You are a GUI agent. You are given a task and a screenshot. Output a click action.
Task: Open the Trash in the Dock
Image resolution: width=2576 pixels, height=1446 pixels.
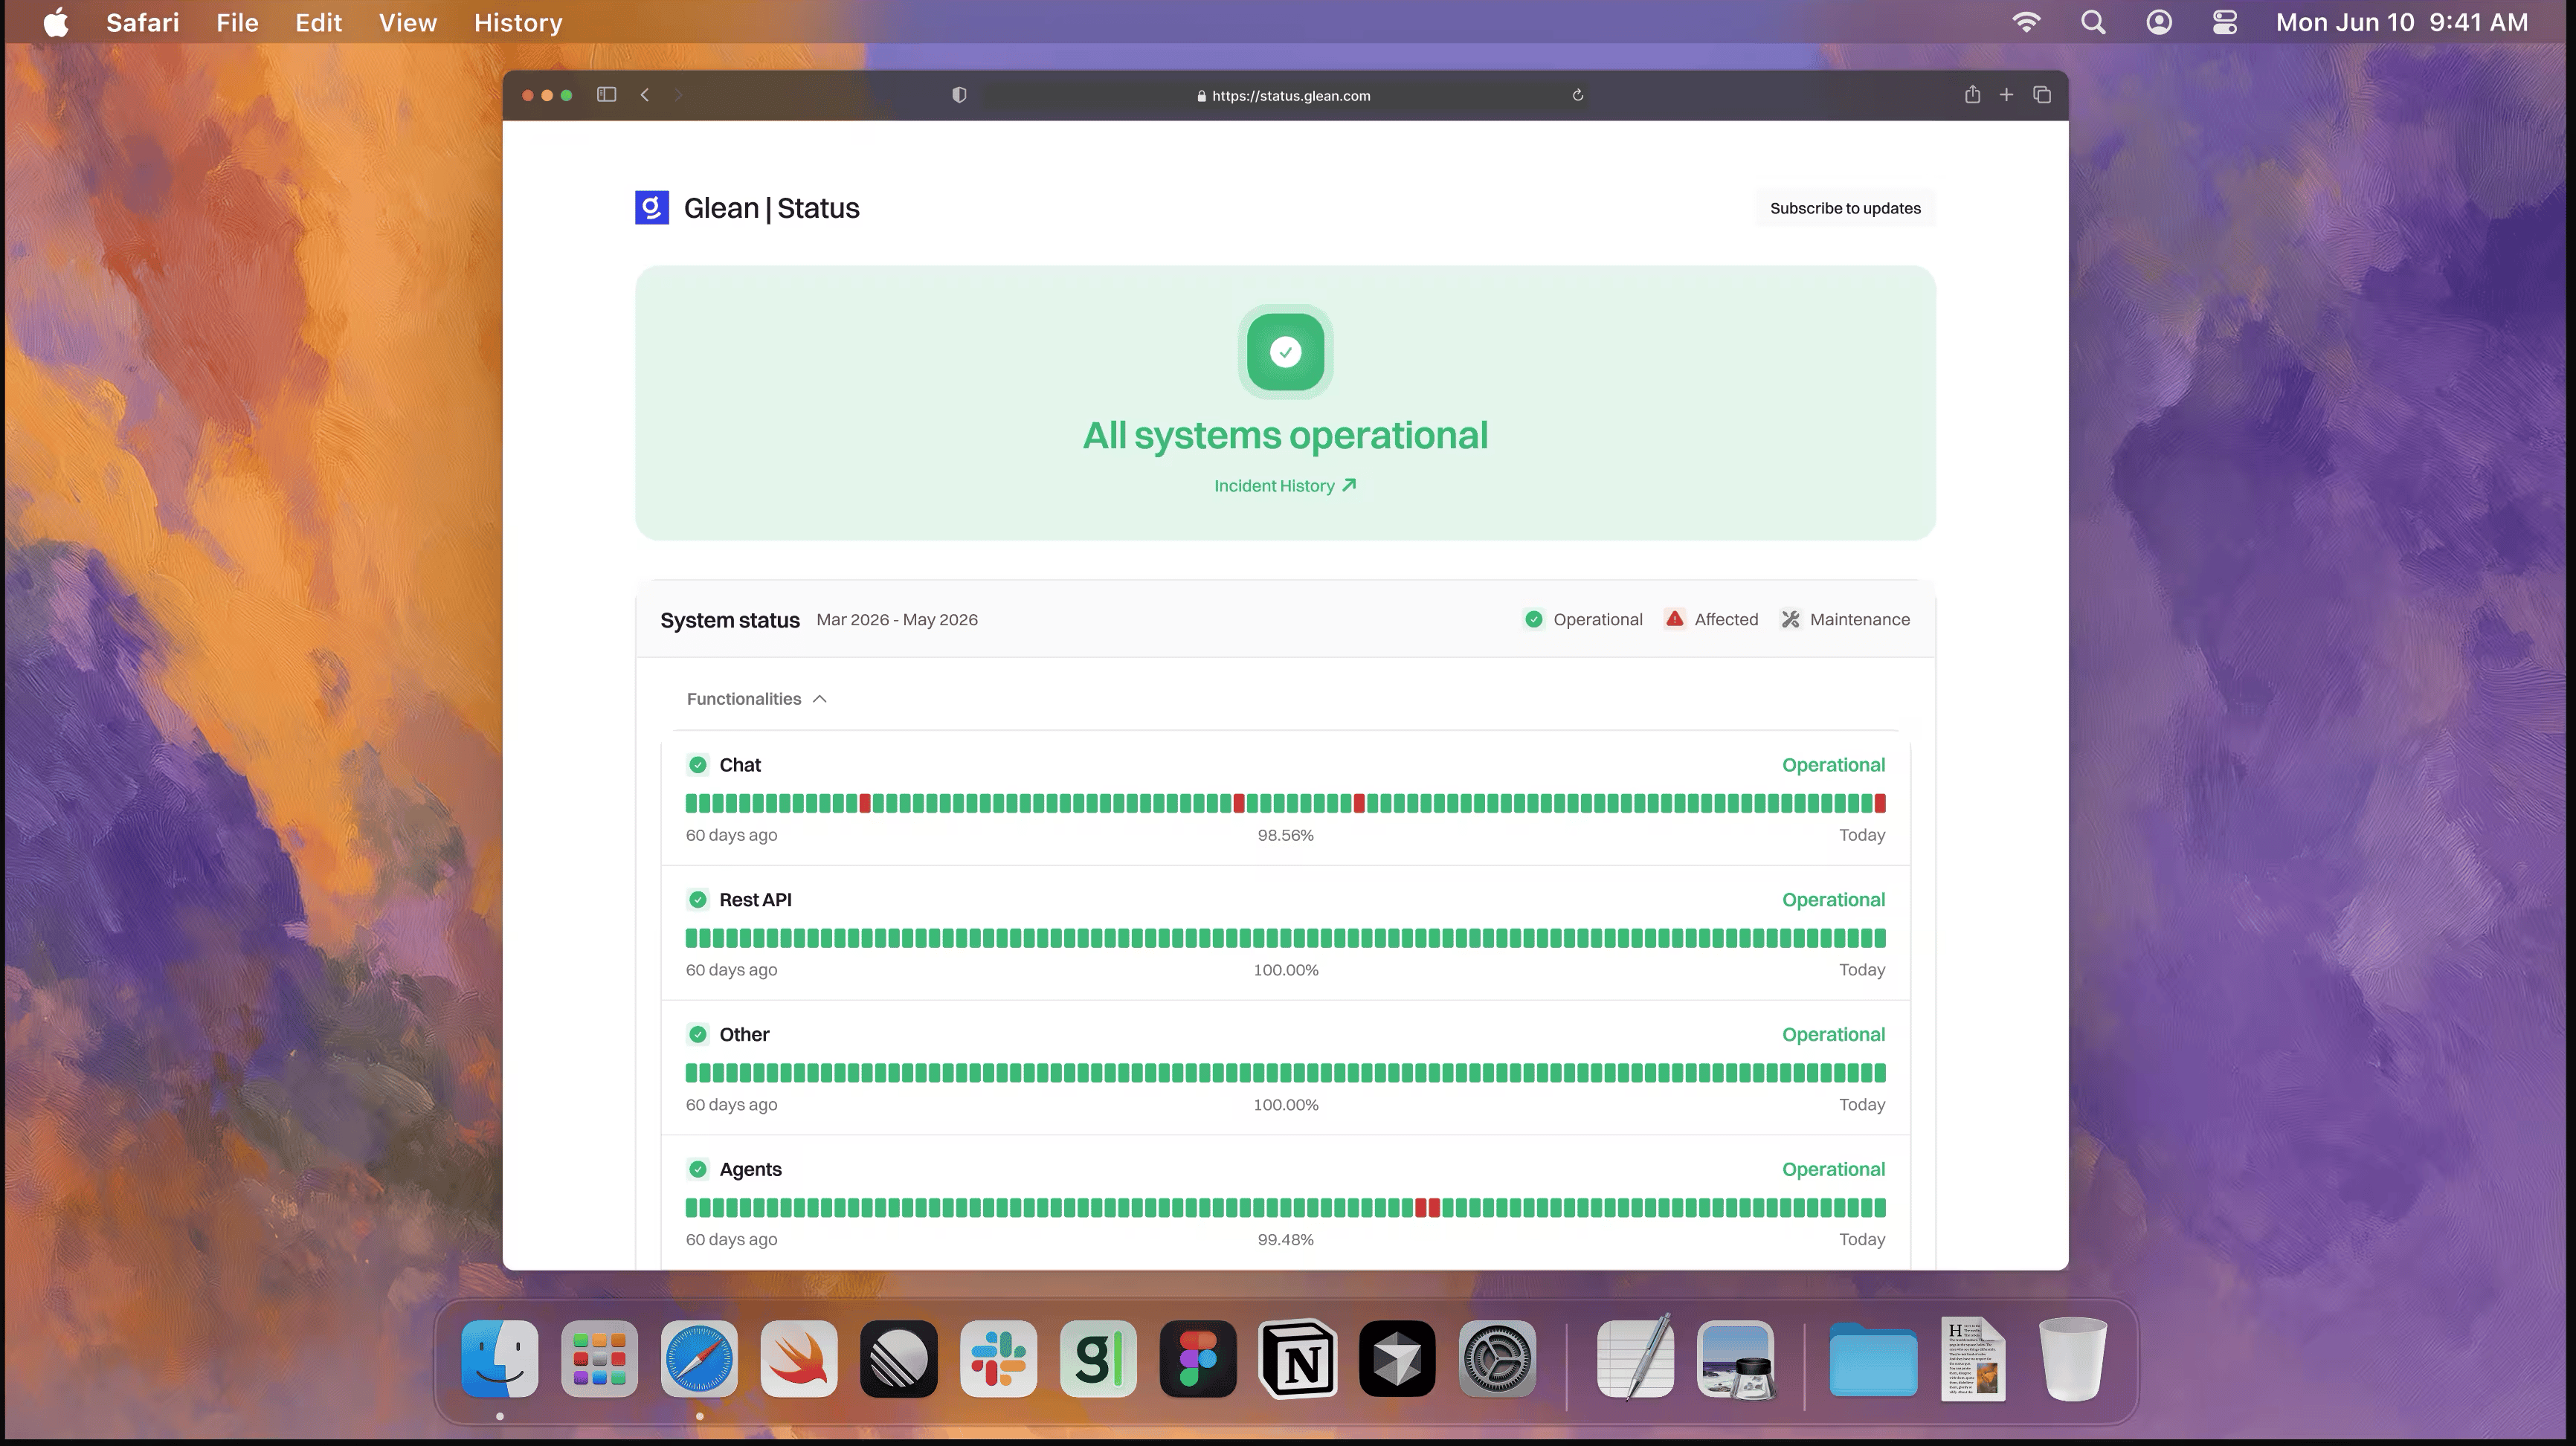click(2072, 1358)
